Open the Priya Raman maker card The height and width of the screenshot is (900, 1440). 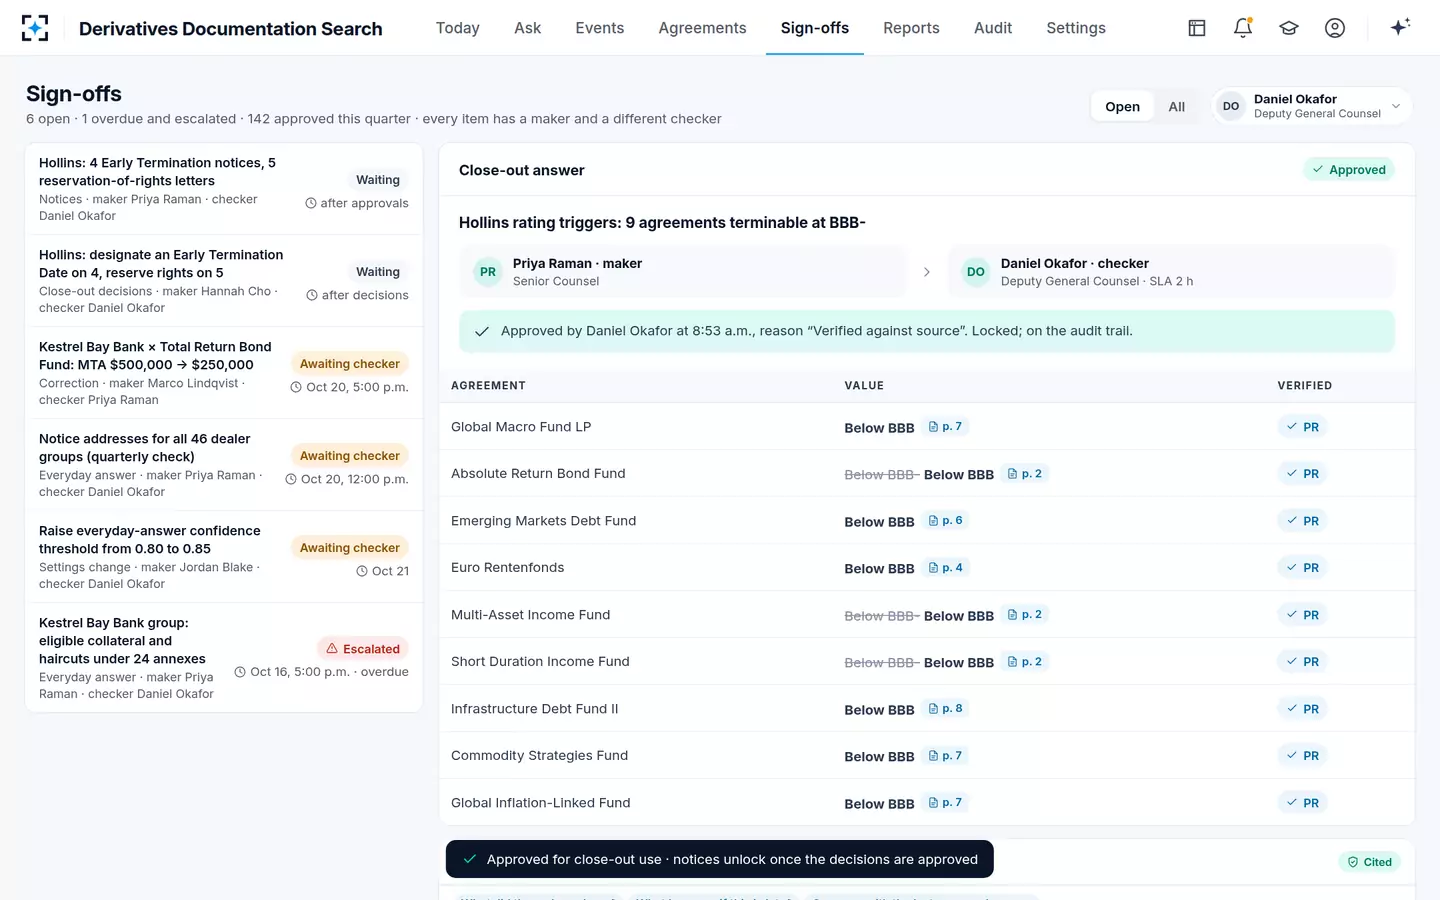coord(683,272)
